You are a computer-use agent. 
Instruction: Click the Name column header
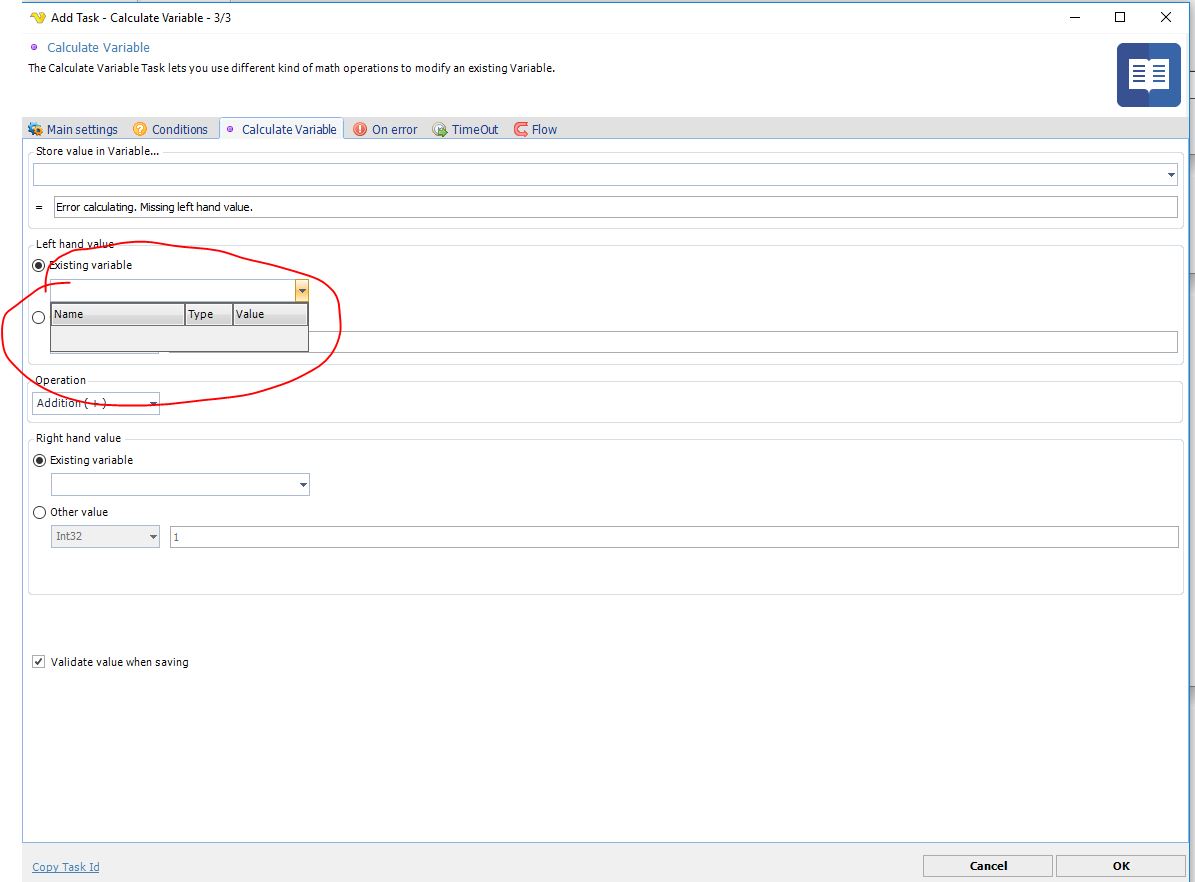click(117, 315)
